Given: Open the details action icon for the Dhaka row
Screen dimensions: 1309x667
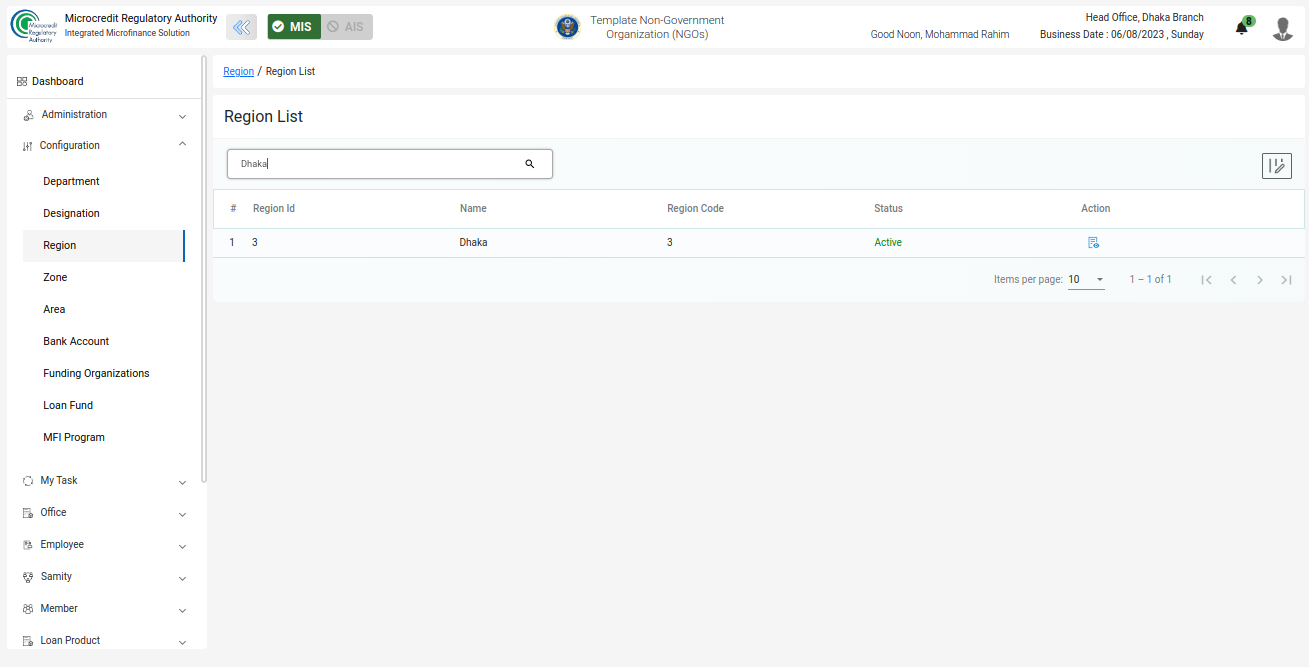Looking at the screenshot, I should coord(1093,242).
